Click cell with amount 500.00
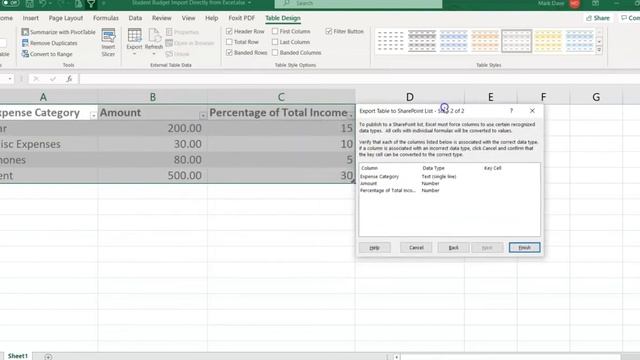The height and width of the screenshot is (360, 640). pyautogui.click(x=152, y=175)
